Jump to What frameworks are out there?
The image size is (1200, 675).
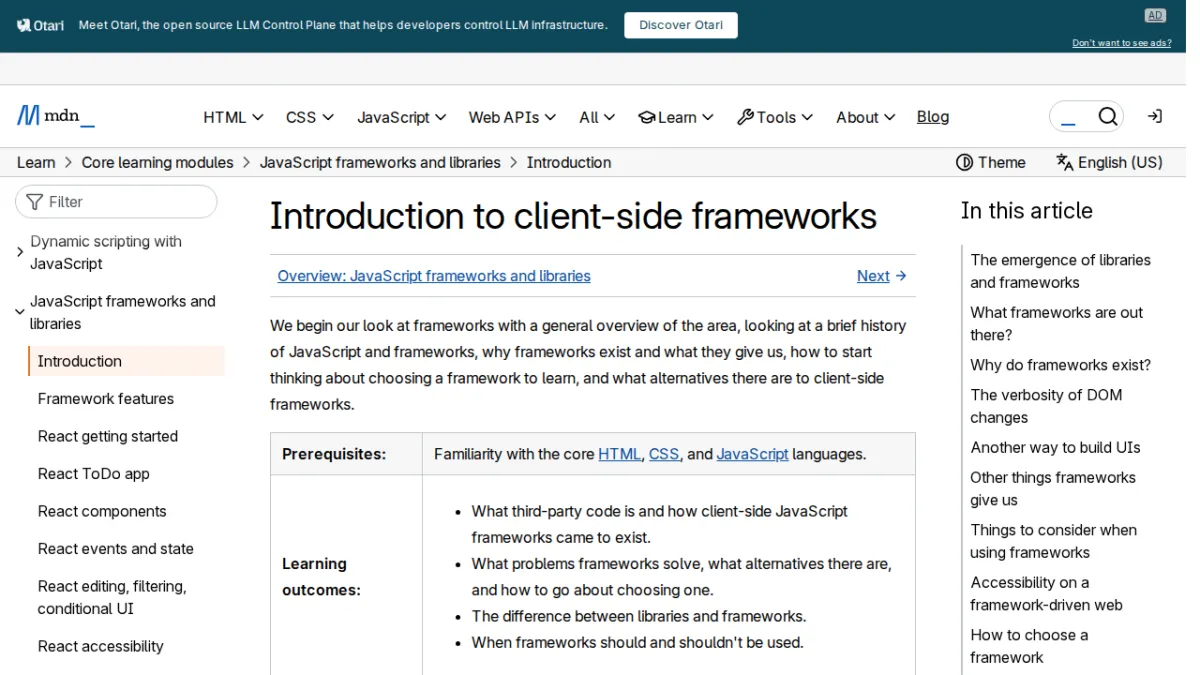pos(1056,323)
